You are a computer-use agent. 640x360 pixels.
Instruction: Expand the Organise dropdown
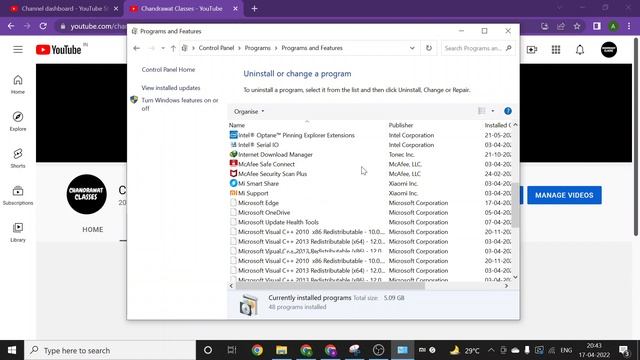point(249,111)
